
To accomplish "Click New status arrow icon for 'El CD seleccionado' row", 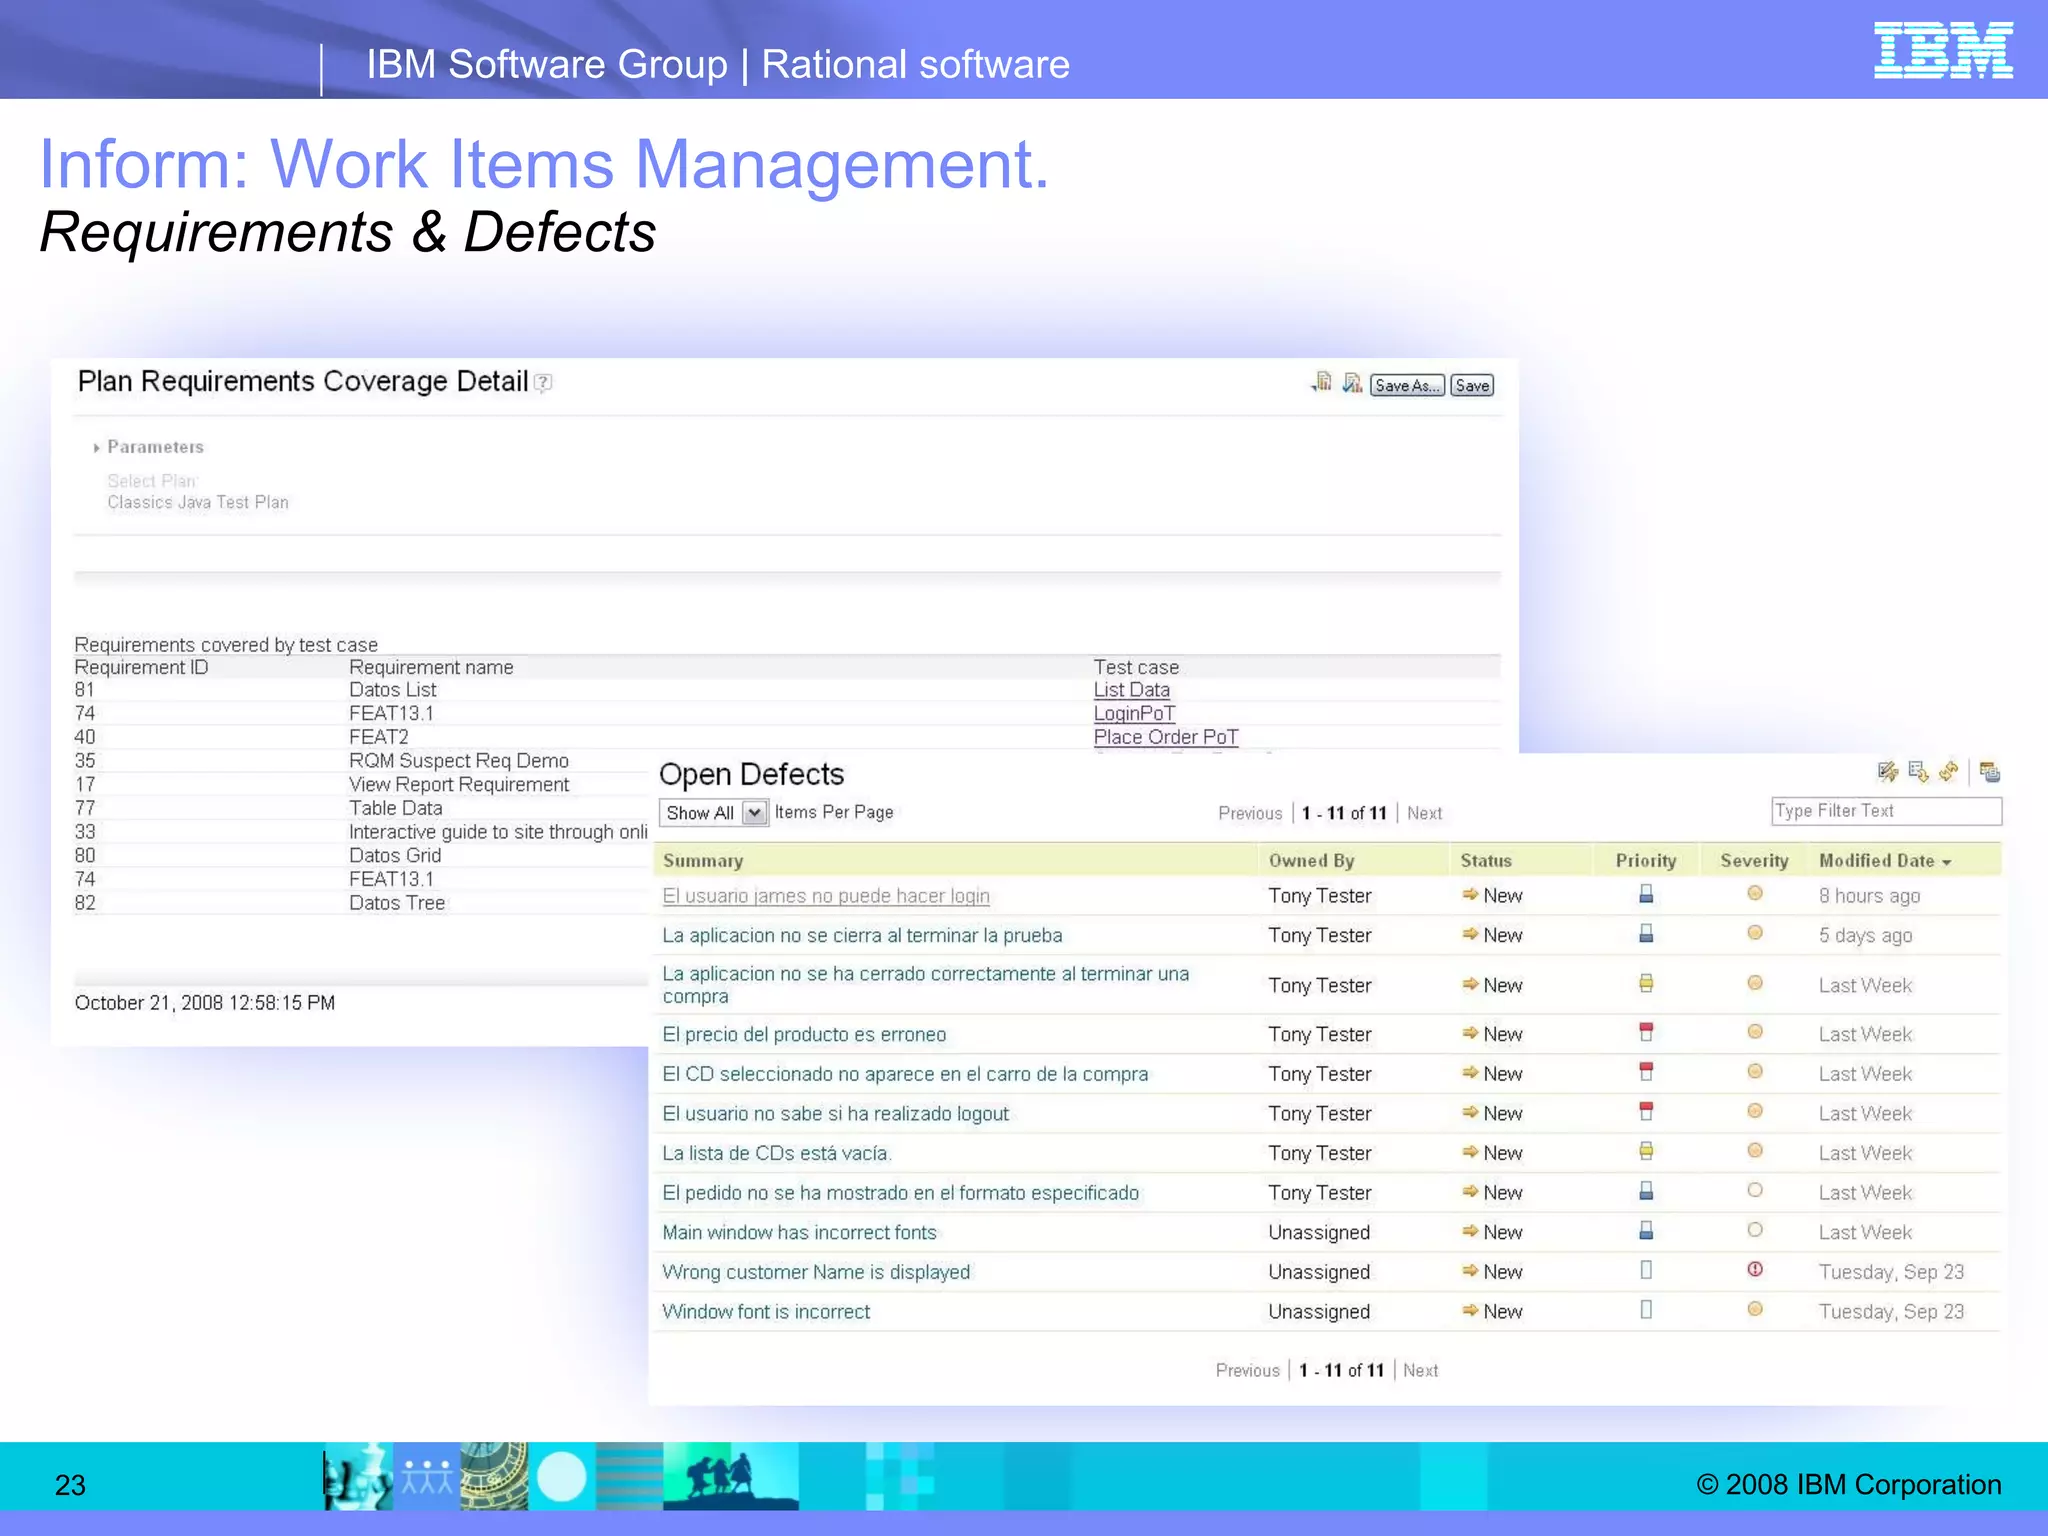I will click(x=1470, y=1072).
